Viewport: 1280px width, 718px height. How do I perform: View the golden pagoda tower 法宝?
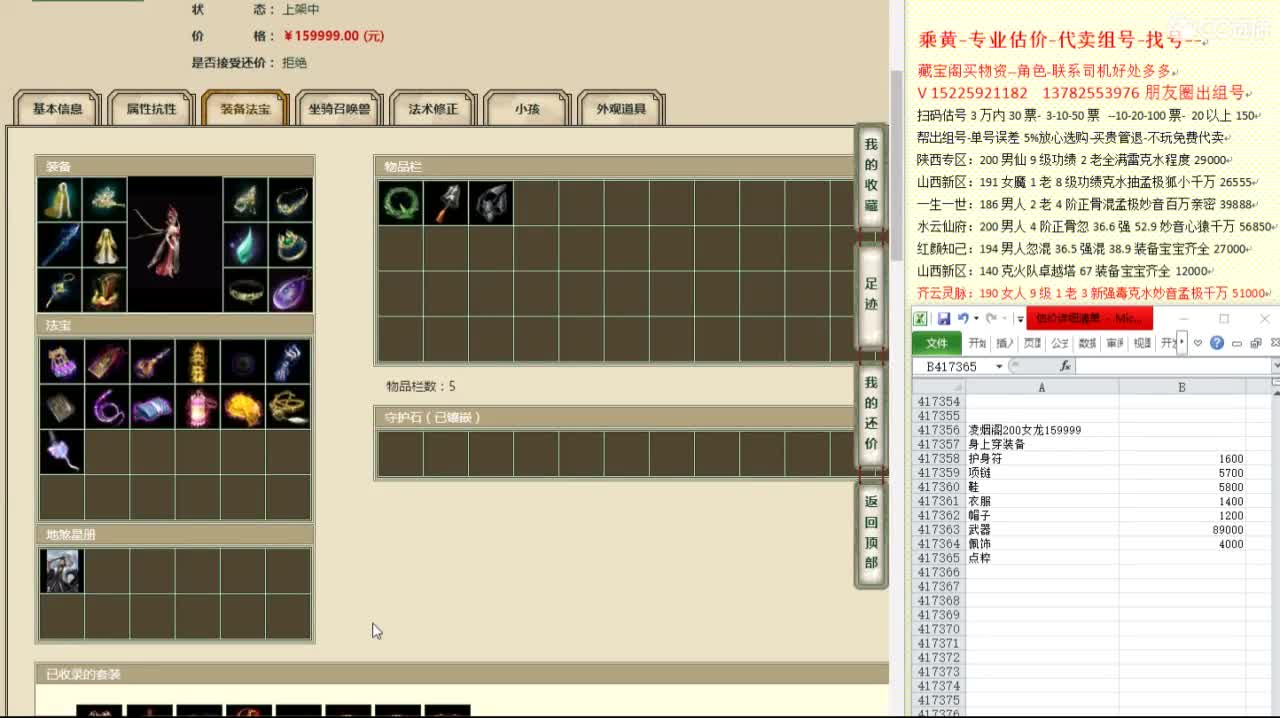[197, 362]
